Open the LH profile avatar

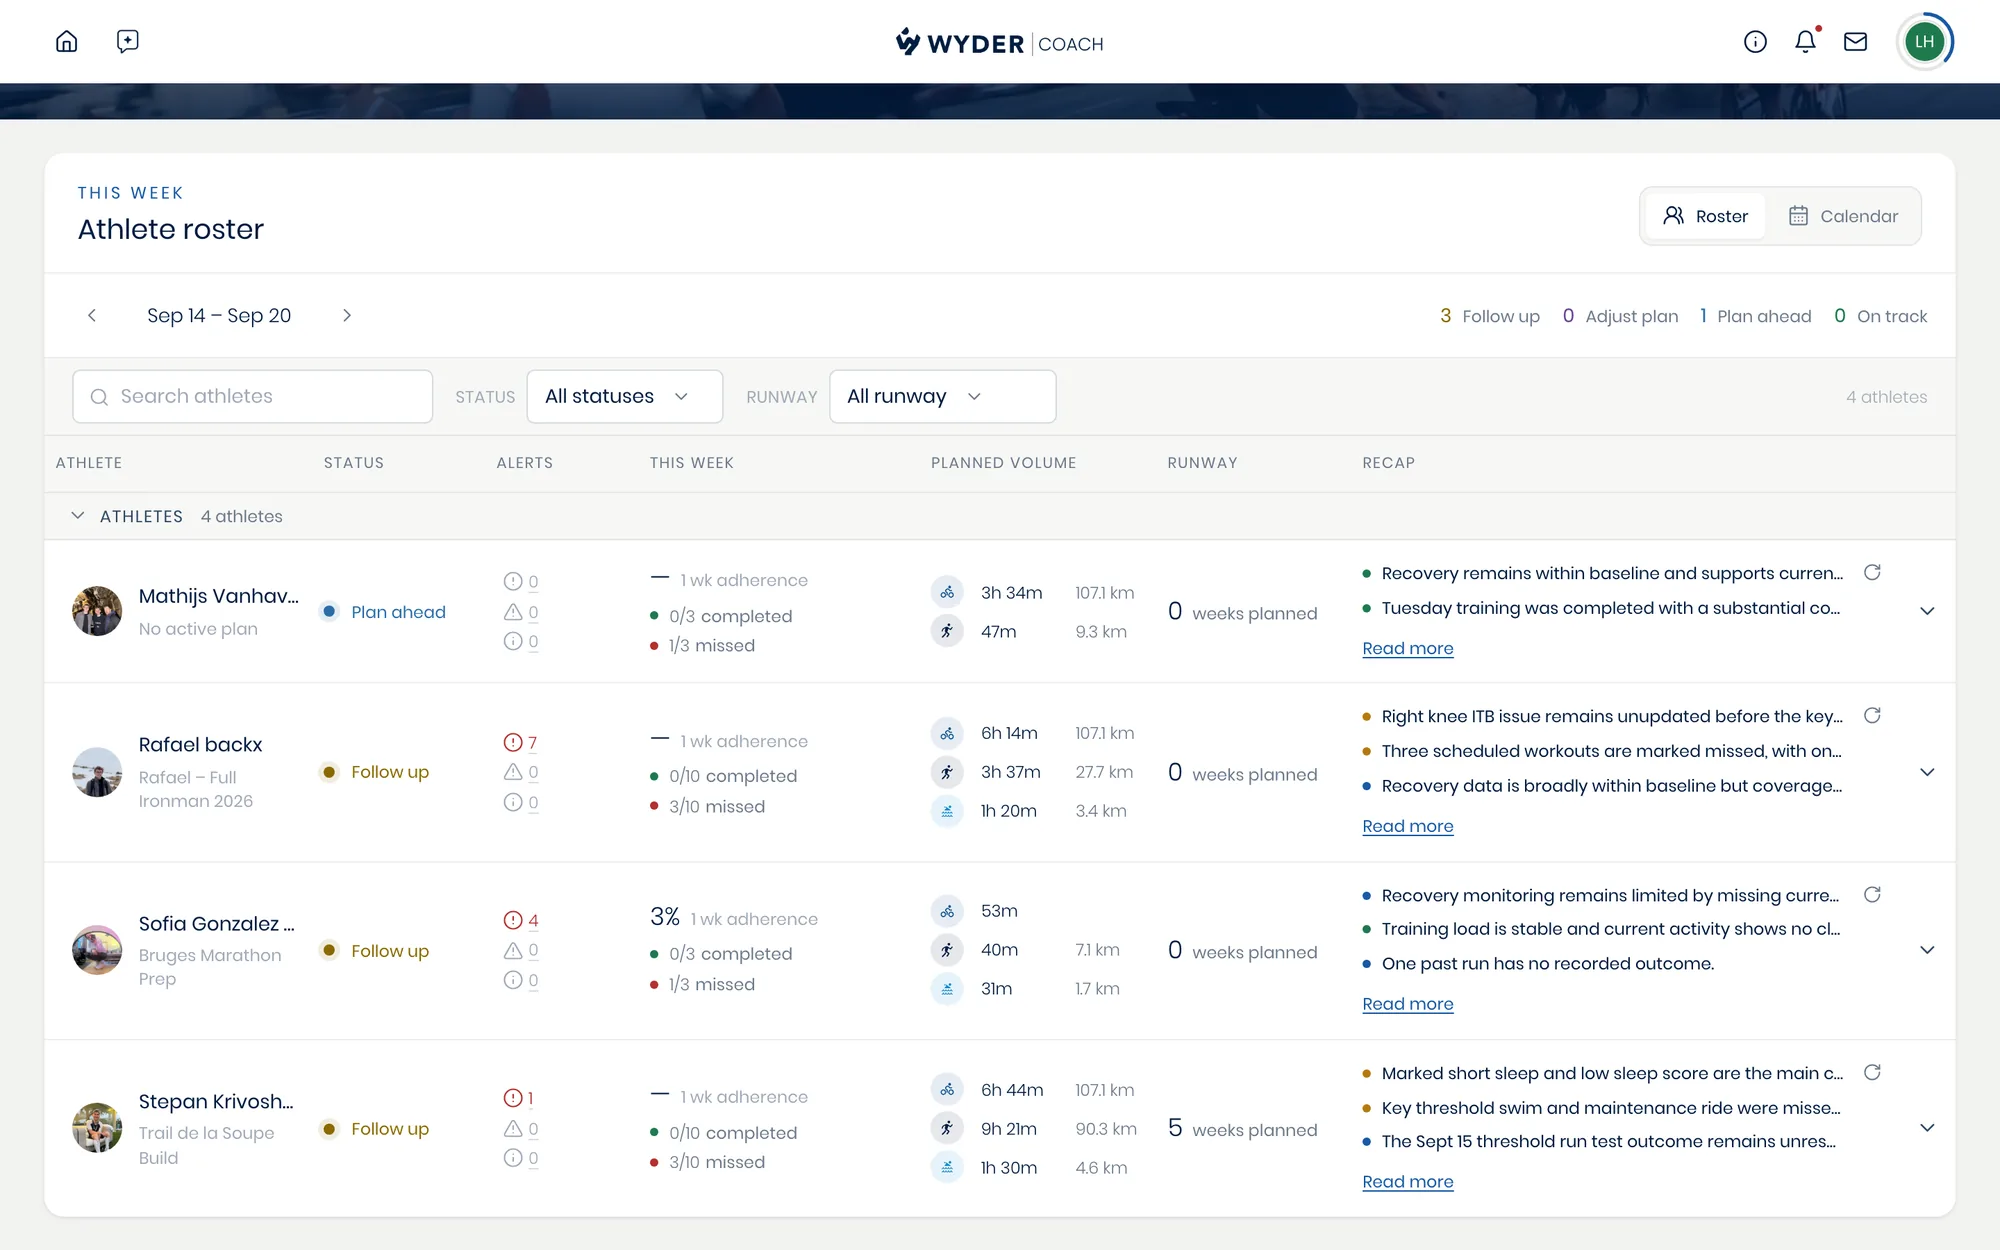tap(1924, 41)
